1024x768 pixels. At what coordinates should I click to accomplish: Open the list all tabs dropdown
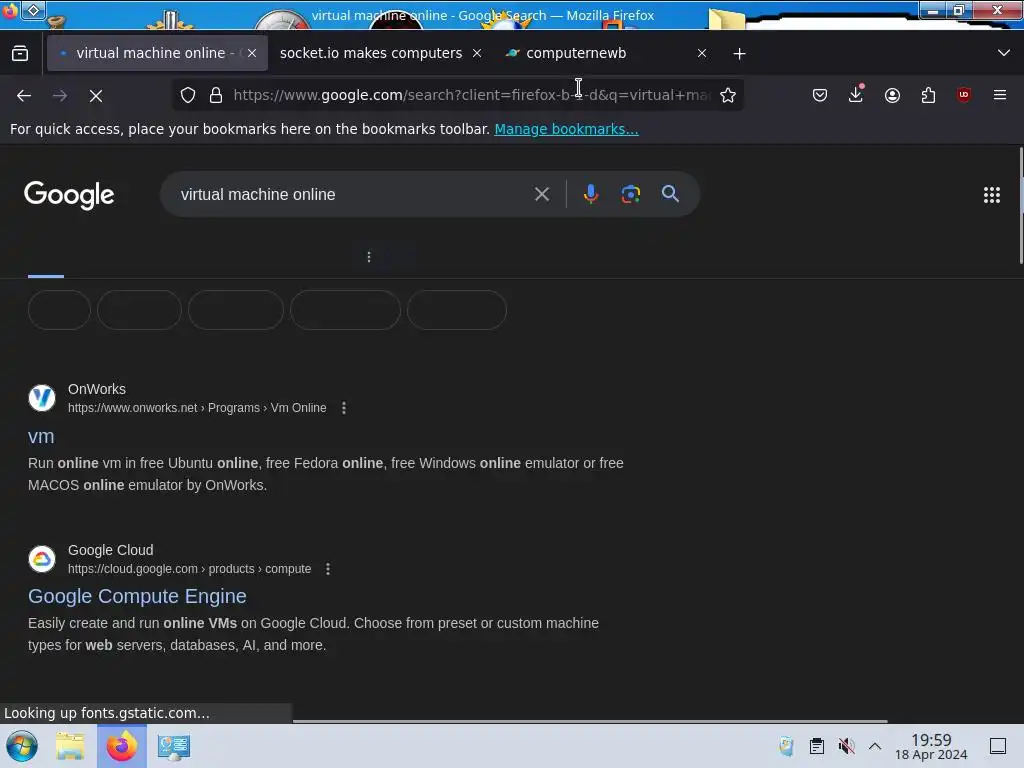pos(1004,53)
